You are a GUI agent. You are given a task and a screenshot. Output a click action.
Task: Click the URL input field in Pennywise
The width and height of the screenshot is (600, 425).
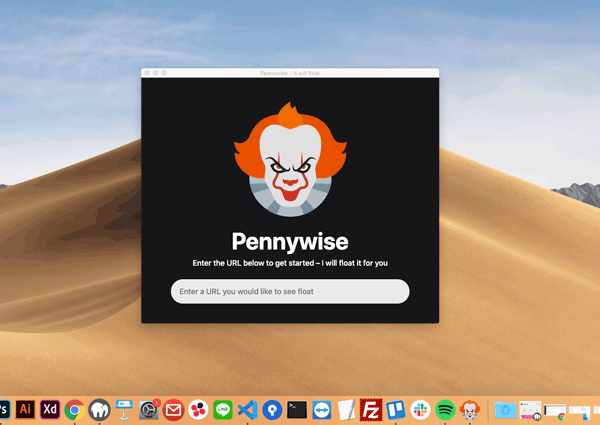(x=290, y=291)
